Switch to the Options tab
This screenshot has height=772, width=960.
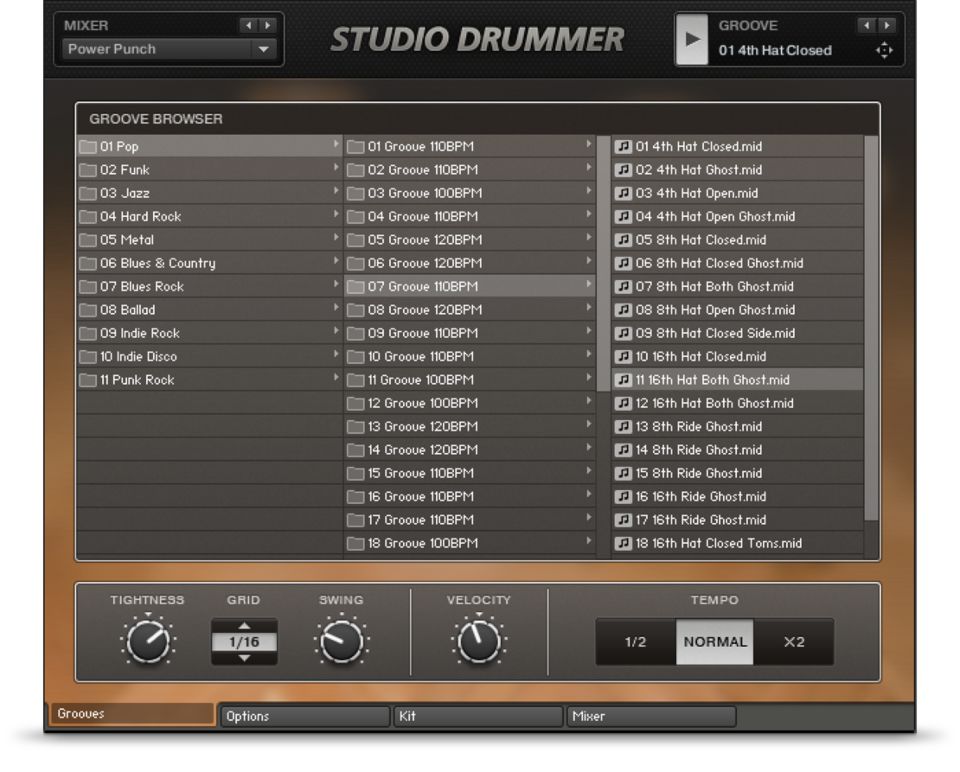(304, 716)
